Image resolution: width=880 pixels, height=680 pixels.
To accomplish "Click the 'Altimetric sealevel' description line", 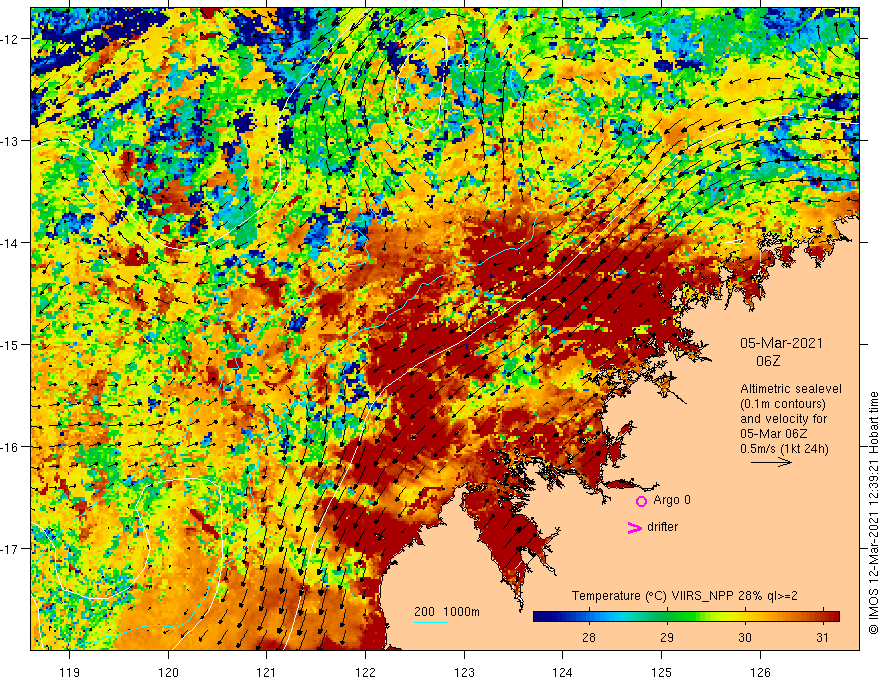I will (x=791, y=389).
